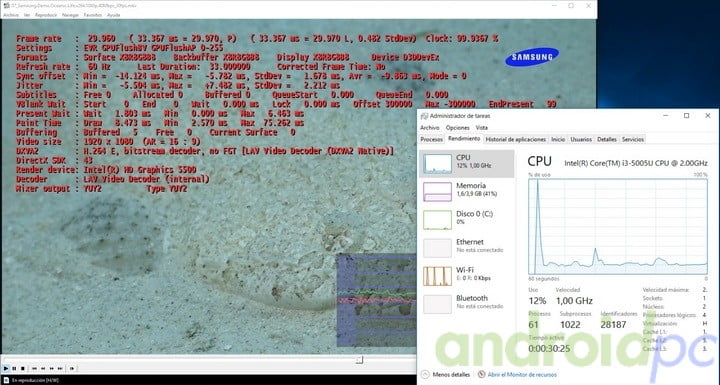This screenshot has width=720, height=385.
Task: Switch to the Usuarios tab
Action: pyautogui.click(x=581, y=139)
